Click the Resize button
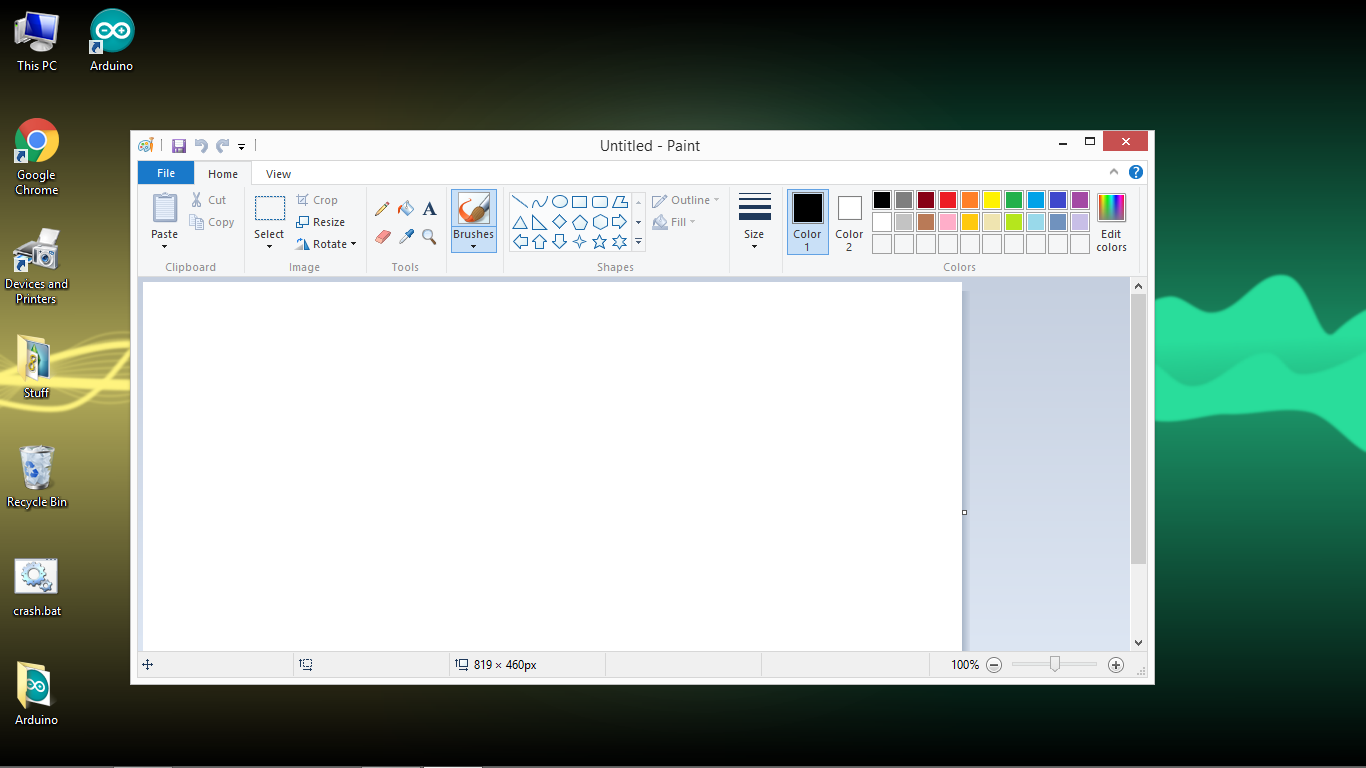Viewport: 1366px width, 768px height. click(322, 221)
